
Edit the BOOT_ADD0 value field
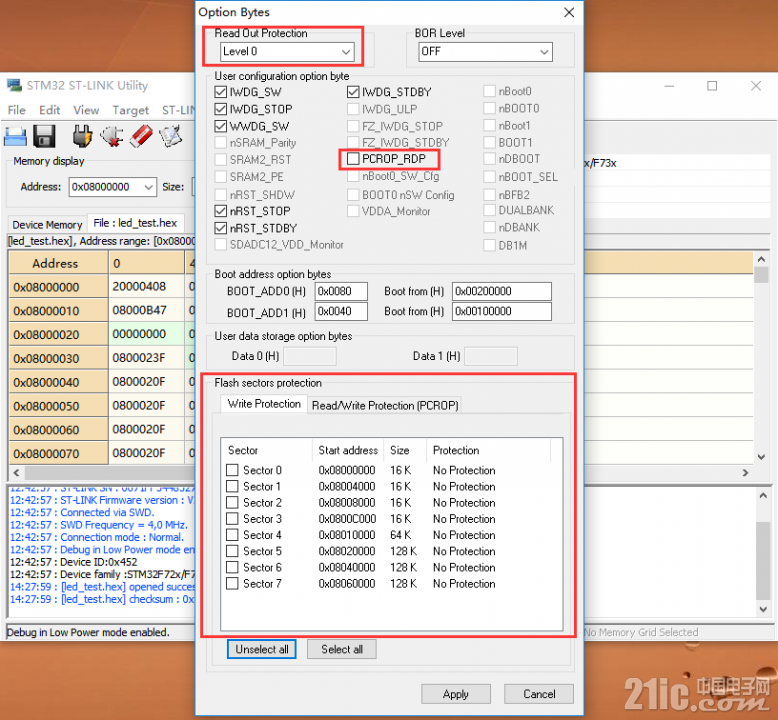(341, 291)
